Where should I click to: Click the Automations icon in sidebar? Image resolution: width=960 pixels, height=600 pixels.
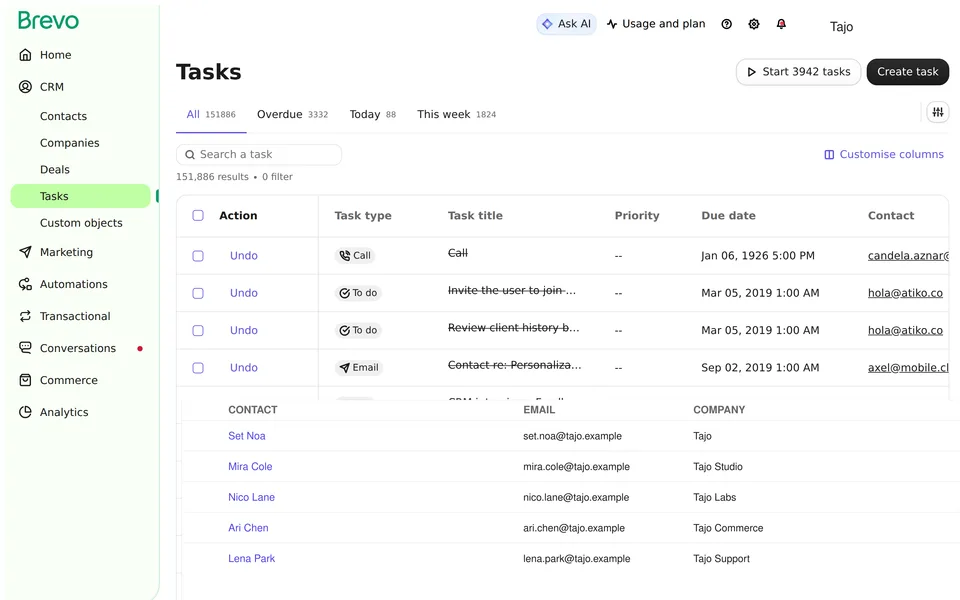[25, 284]
